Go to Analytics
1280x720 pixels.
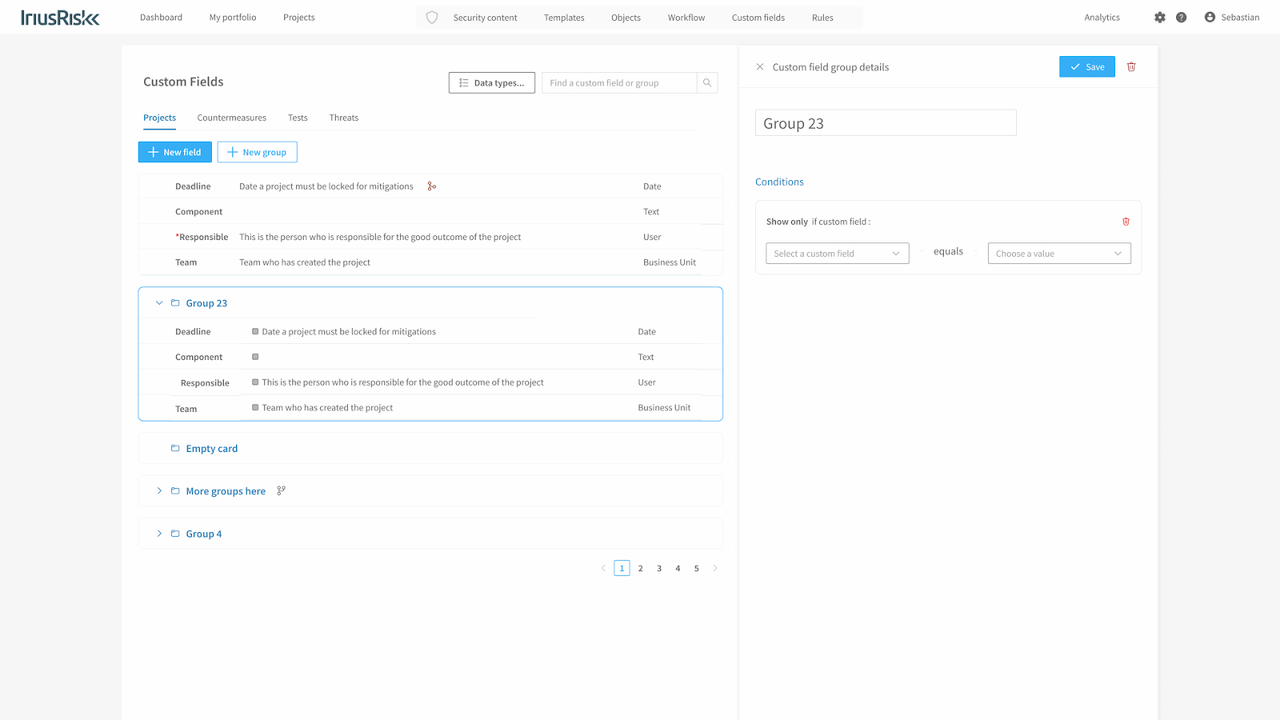[x=1102, y=17]
